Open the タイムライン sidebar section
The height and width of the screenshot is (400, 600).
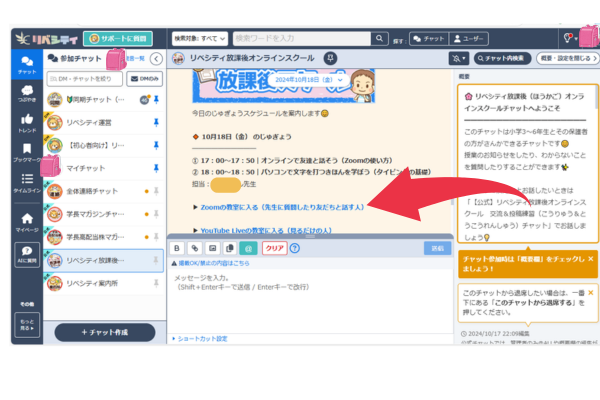(27, 183)
